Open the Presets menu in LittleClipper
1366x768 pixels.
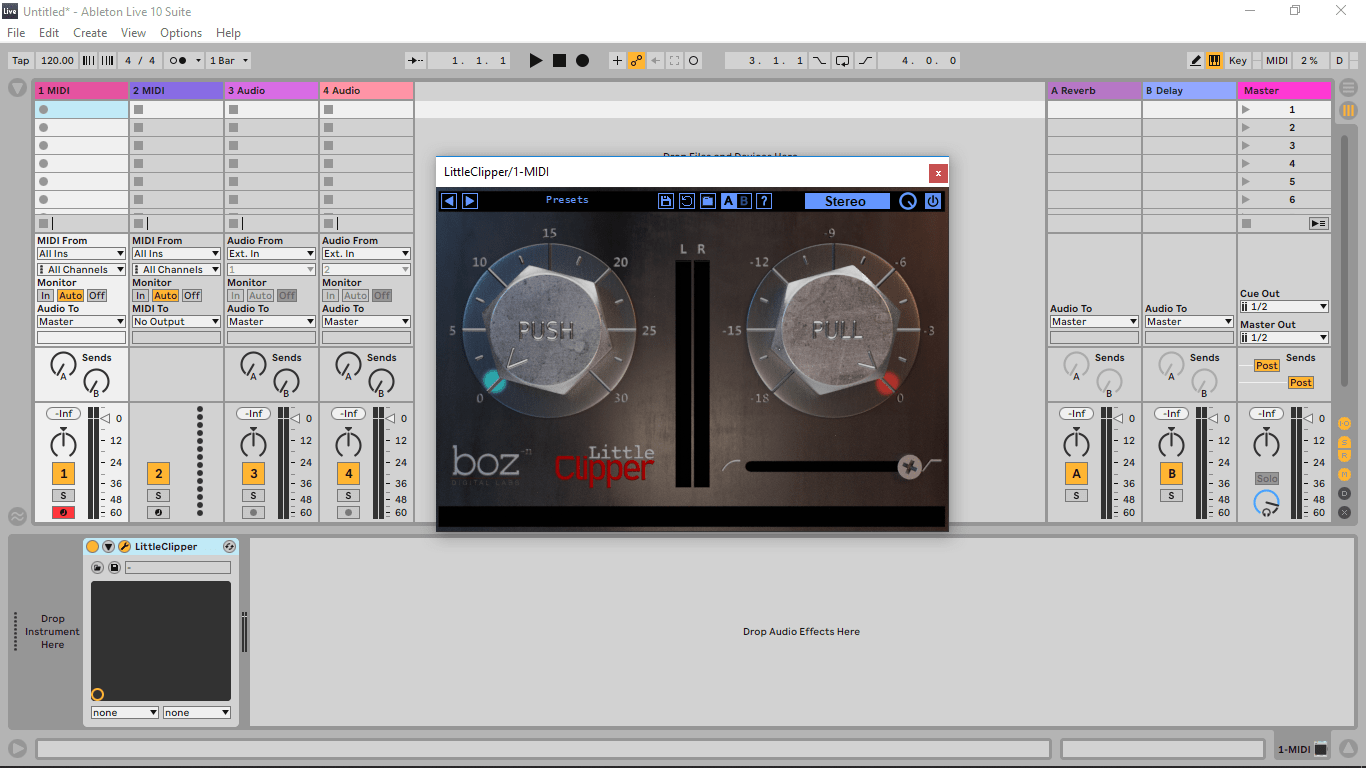coord(567,200)
